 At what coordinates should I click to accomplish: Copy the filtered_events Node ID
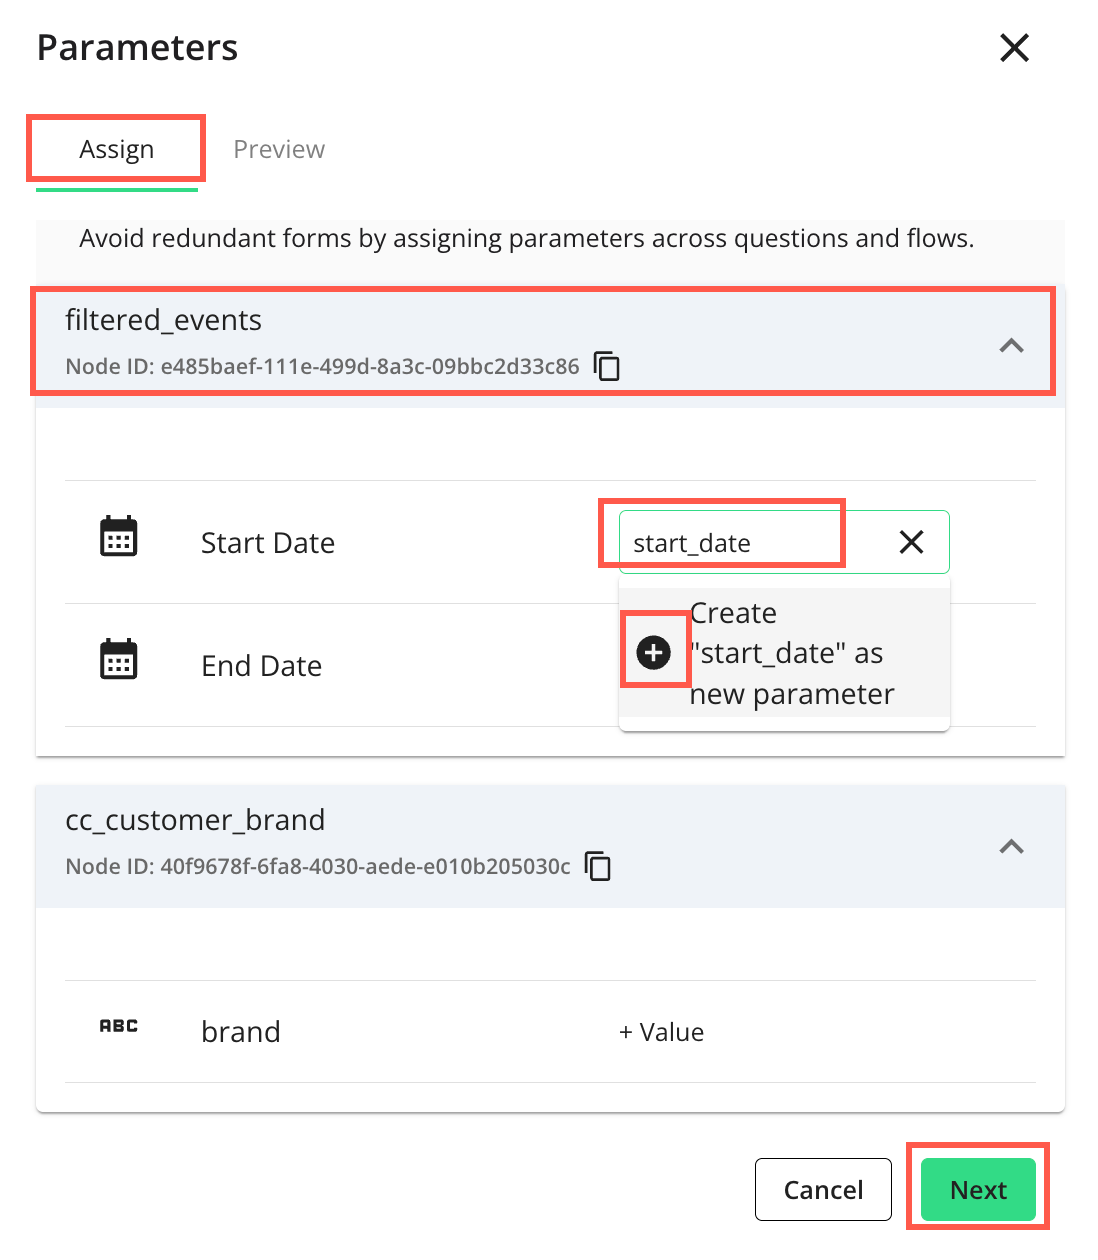coord(607,366)
